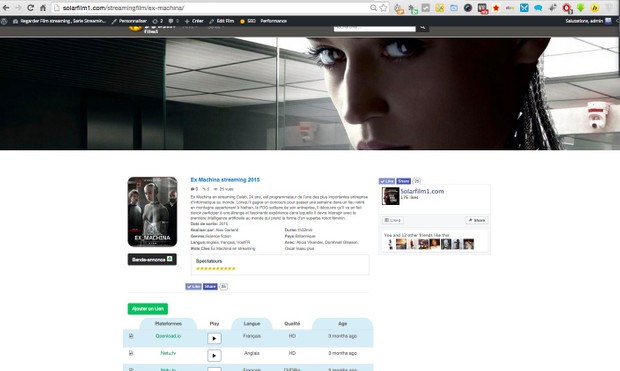Screen dimensions: 620x371
Task: Open the Créer menu in admin bar
Action: (x=194, y=21)
